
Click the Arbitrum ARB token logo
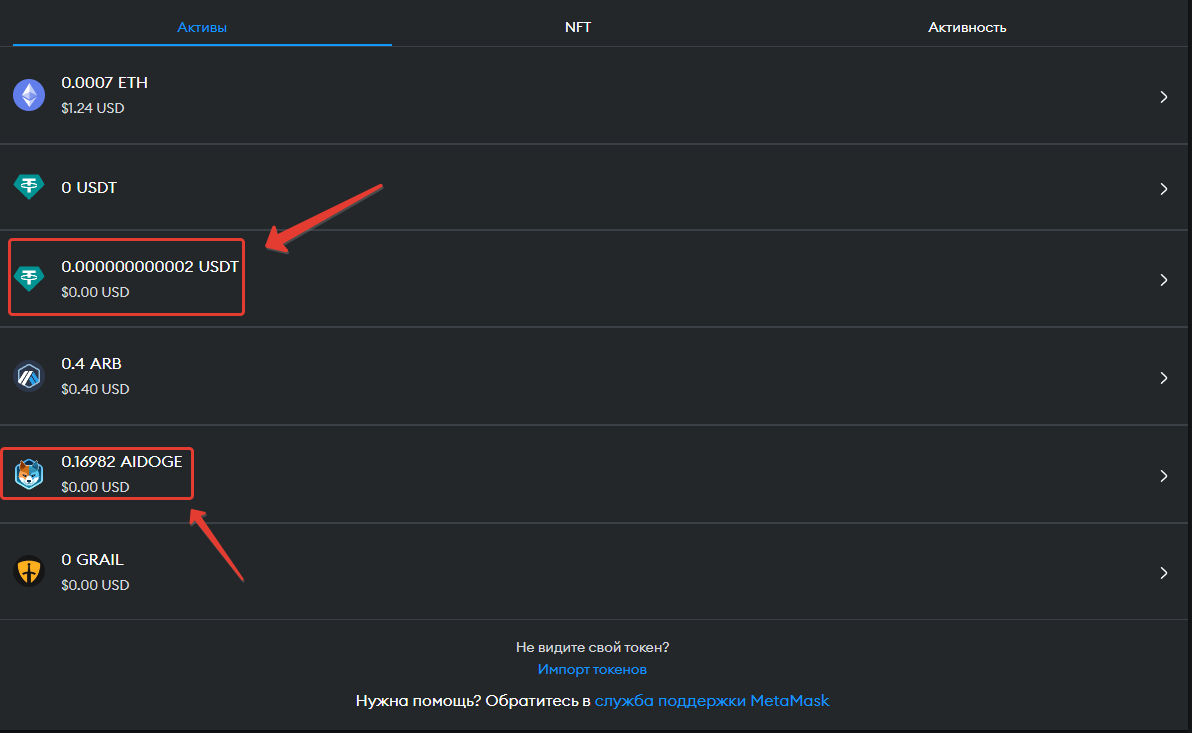point(29,376)
